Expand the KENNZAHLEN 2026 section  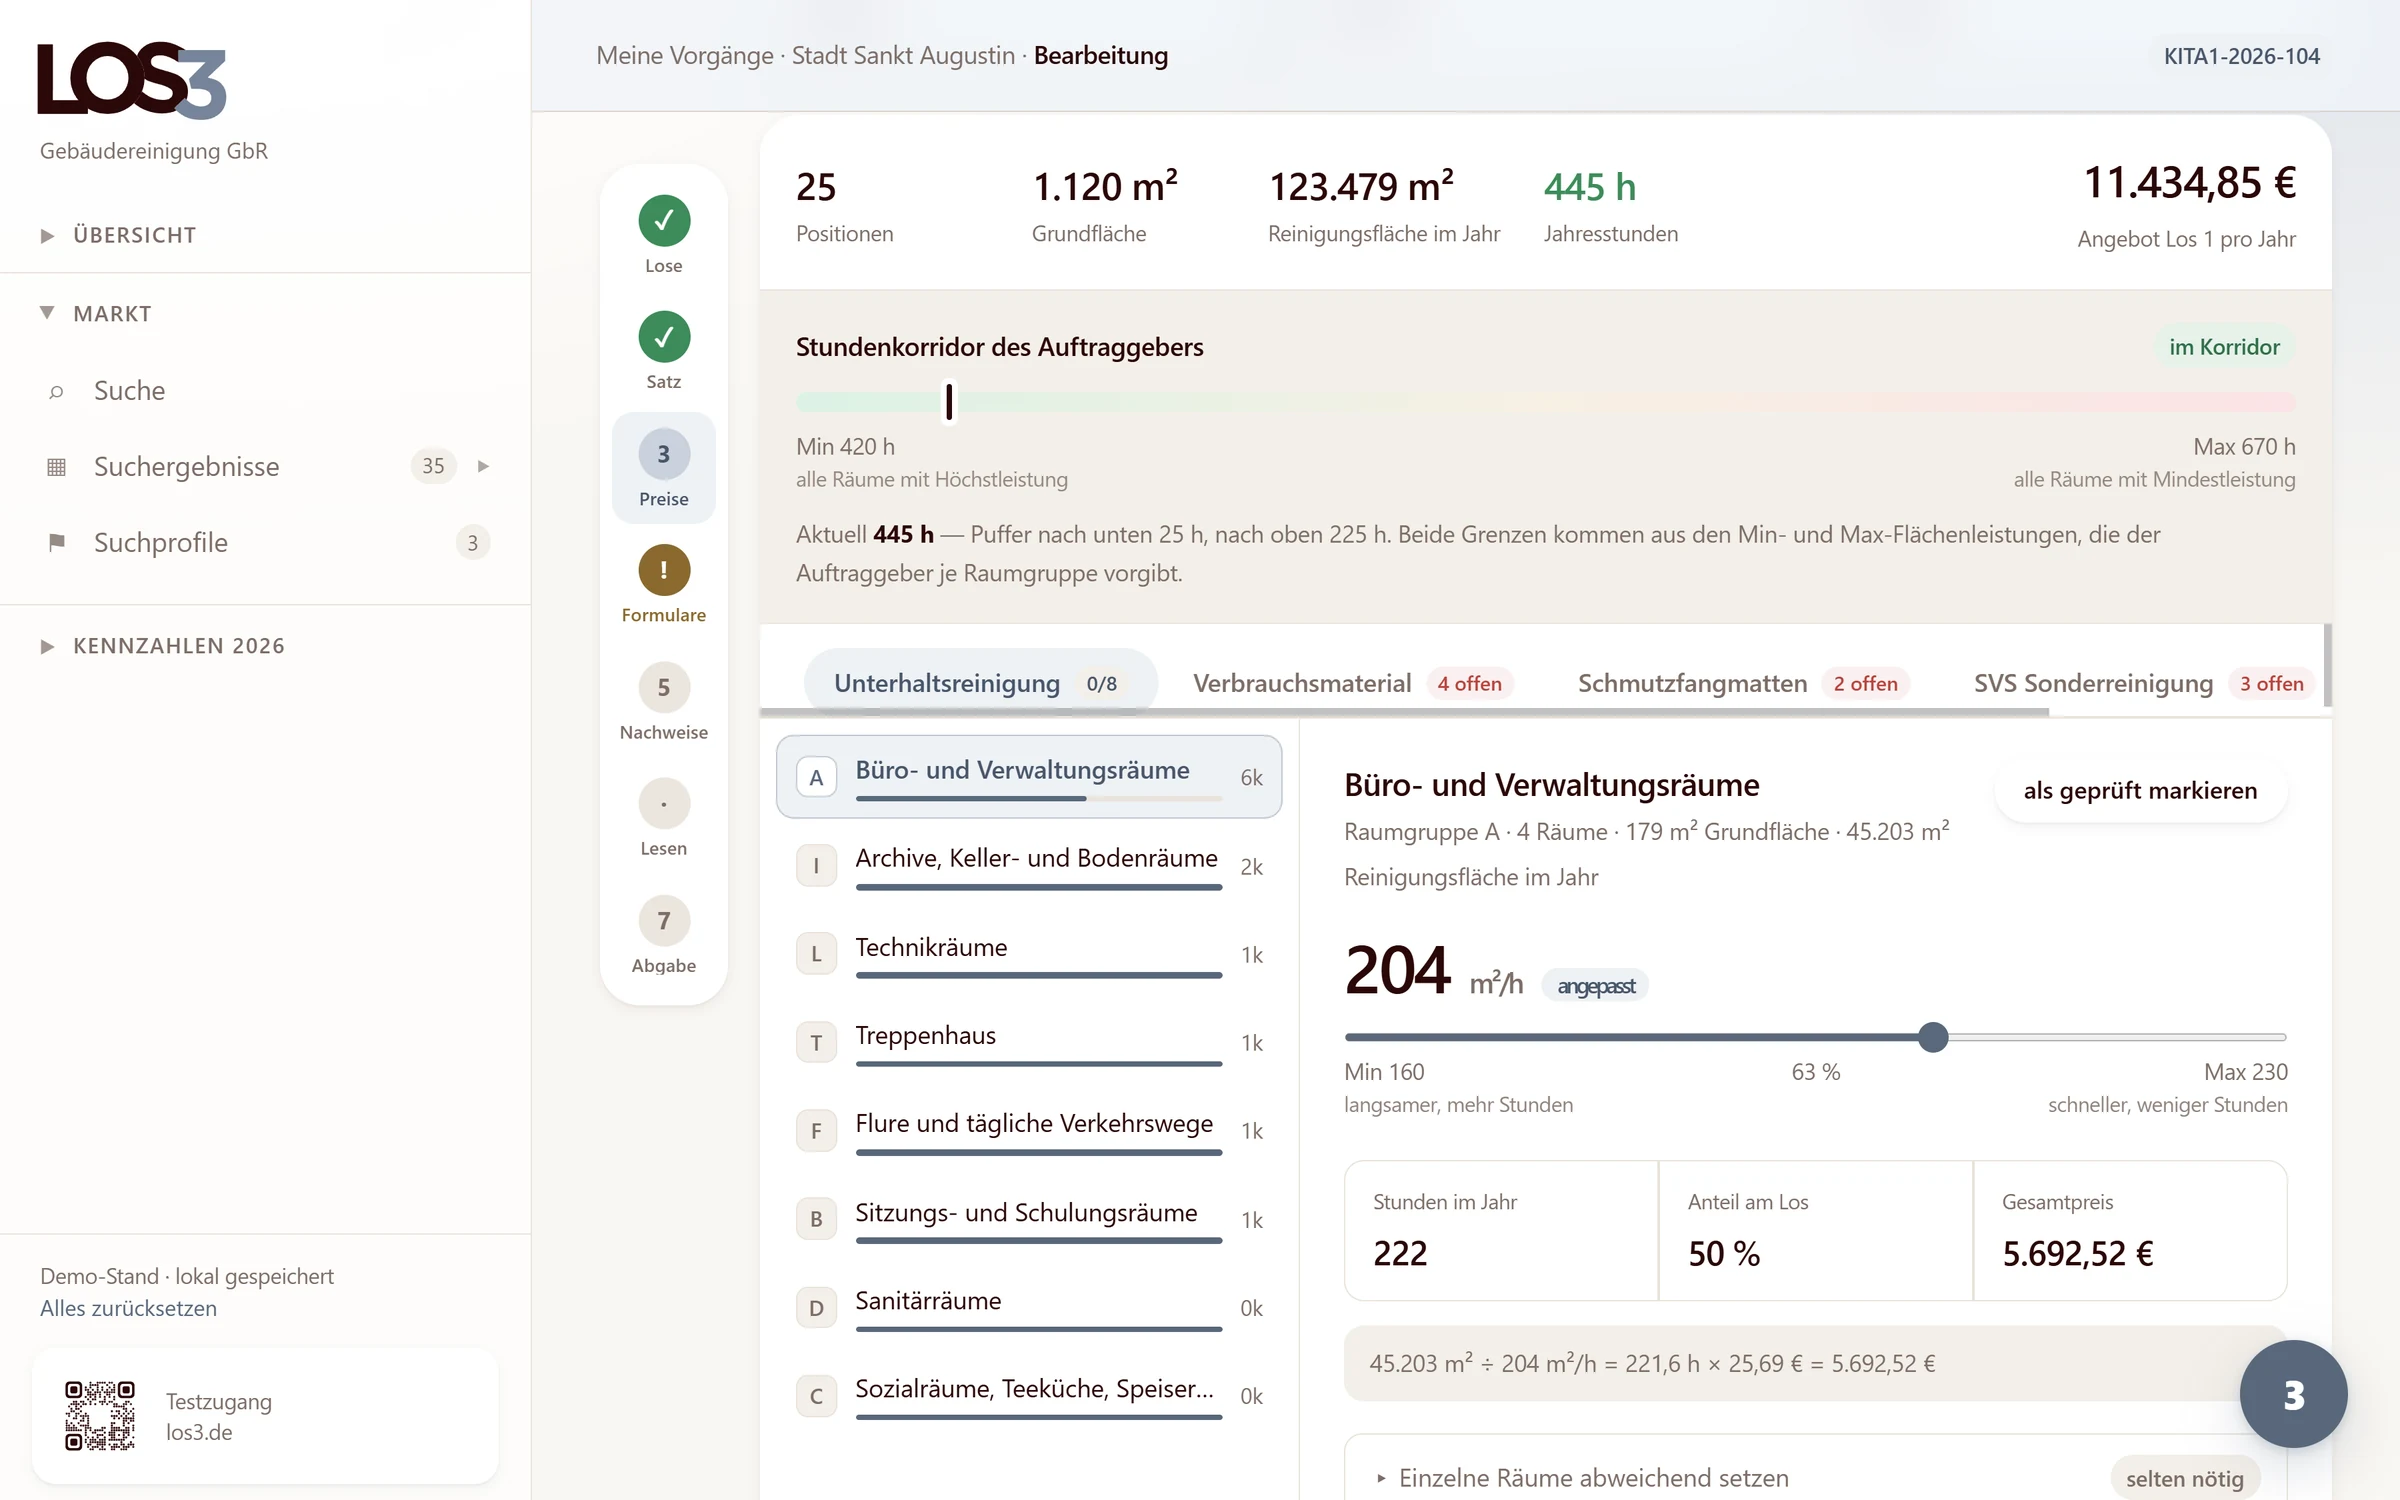click(x=162, y=646)
